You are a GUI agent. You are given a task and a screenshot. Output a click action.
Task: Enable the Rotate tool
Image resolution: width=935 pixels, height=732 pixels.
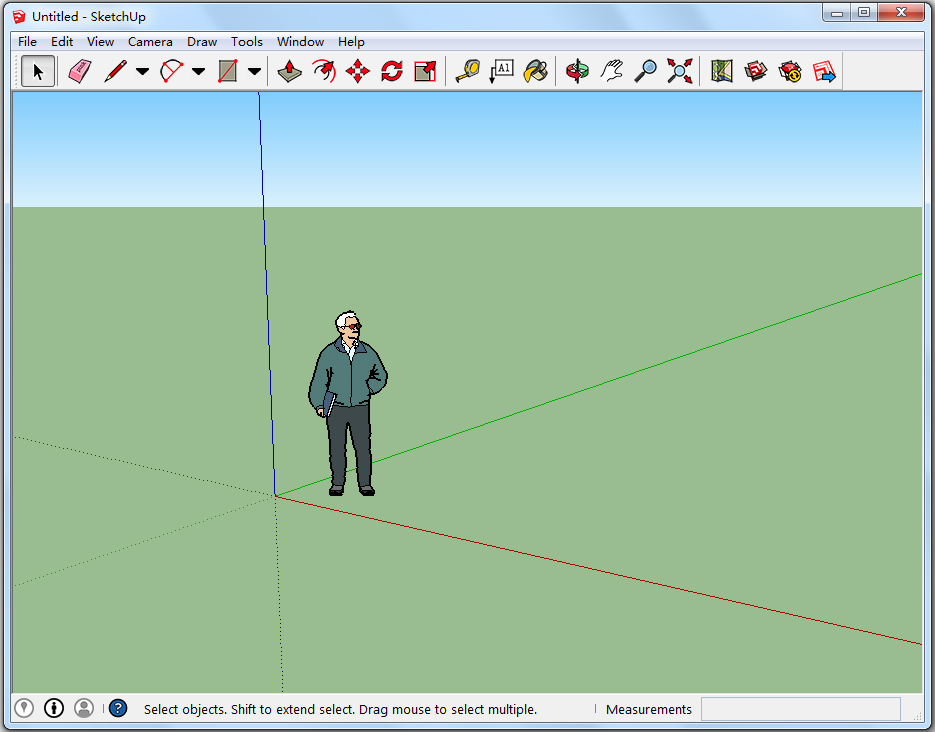(x=391, y=71)
